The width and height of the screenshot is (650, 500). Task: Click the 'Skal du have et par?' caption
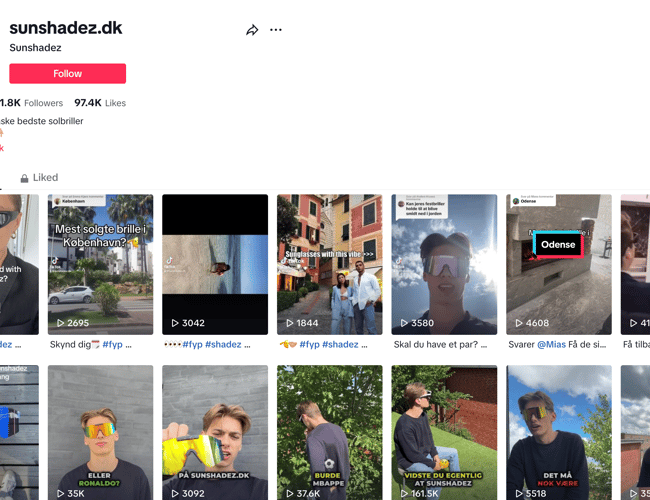coord(440,345)
